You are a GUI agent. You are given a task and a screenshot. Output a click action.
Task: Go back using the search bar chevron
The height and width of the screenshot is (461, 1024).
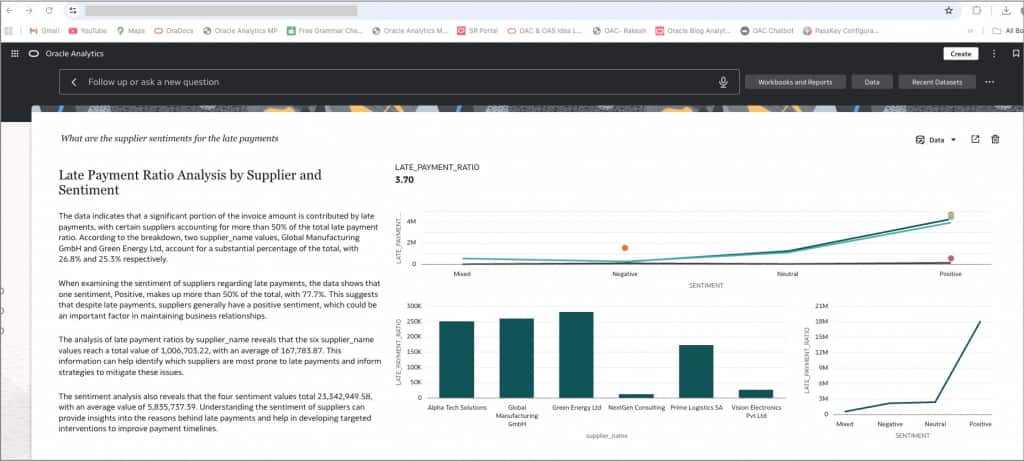point(74,82)
